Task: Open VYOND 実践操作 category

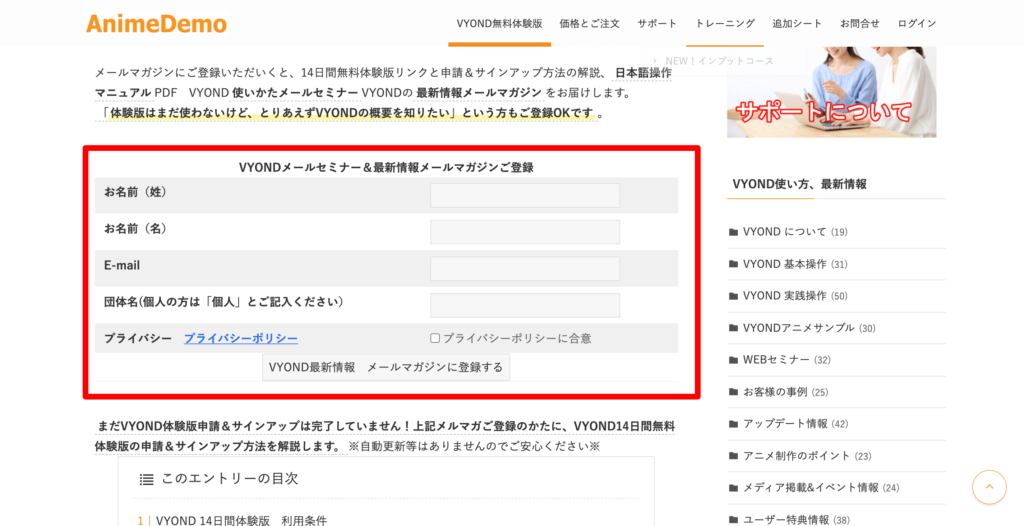Action: pos(785,296)
